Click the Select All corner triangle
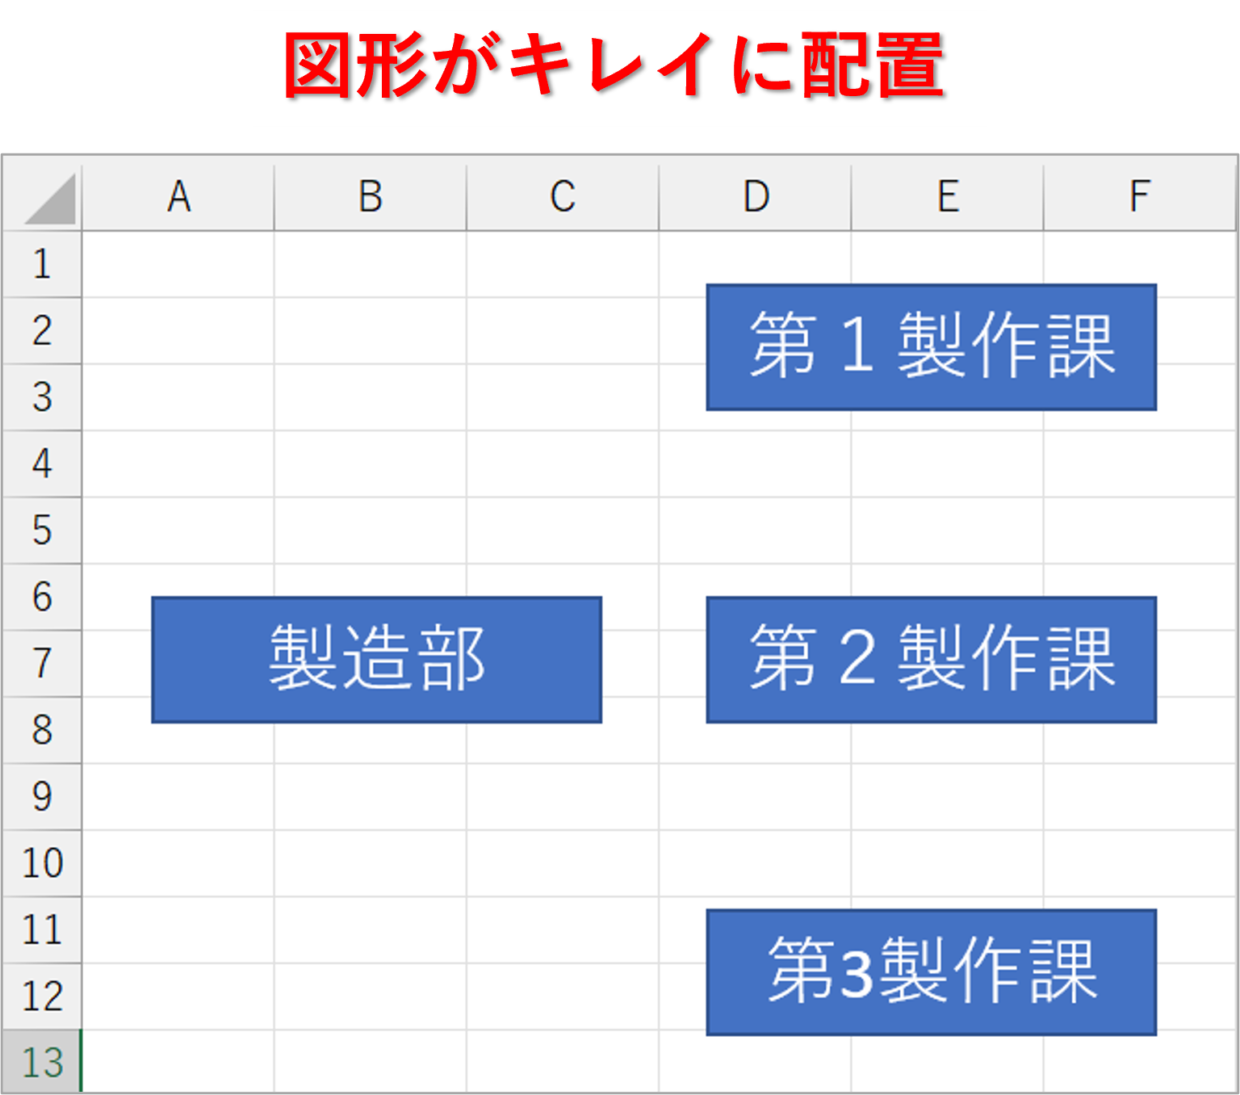The width and height of the screenshot is (1240, 1095). (50, 199)
